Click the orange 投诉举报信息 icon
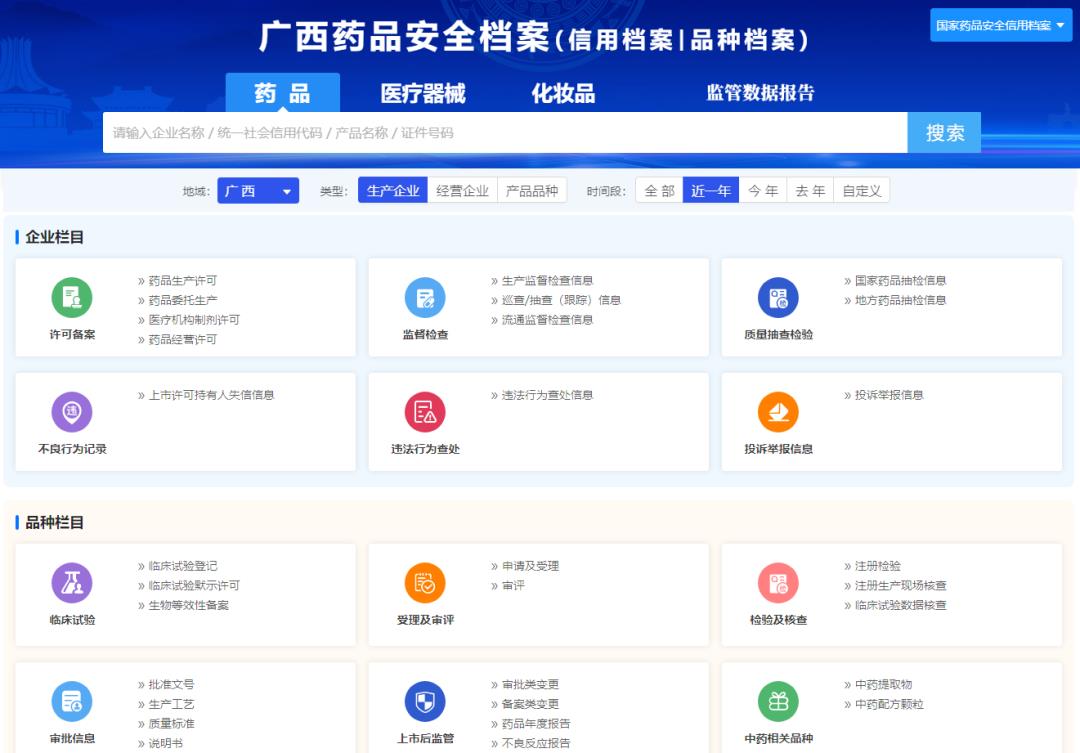1080x753 pixels. click(778, 412)
